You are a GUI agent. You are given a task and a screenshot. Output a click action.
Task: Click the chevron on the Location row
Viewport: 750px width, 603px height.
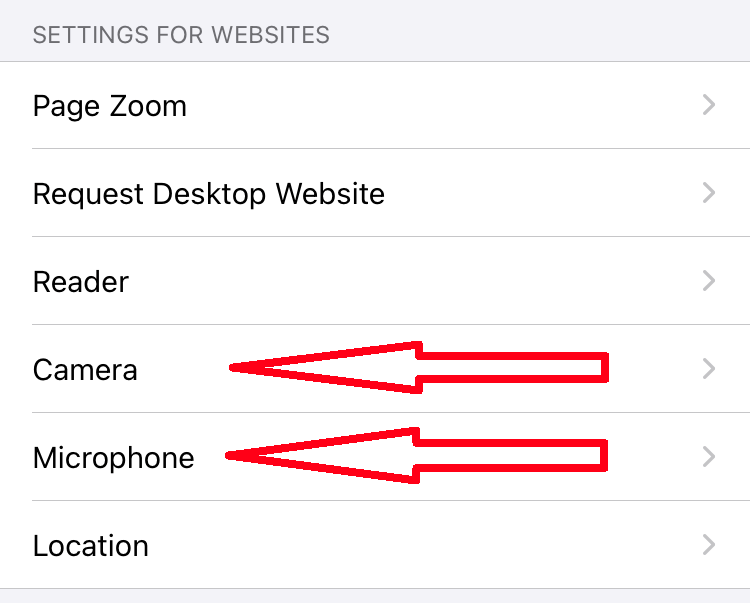point(709,545)
